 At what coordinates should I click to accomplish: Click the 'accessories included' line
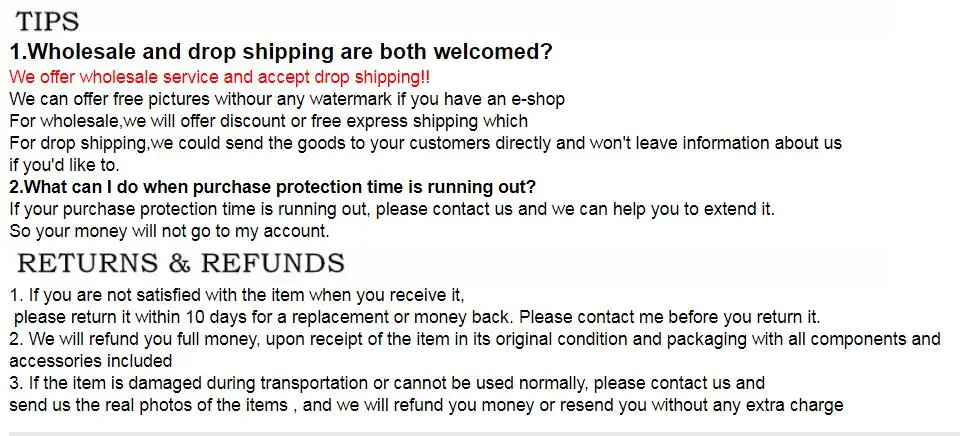[x=91, y=361]
